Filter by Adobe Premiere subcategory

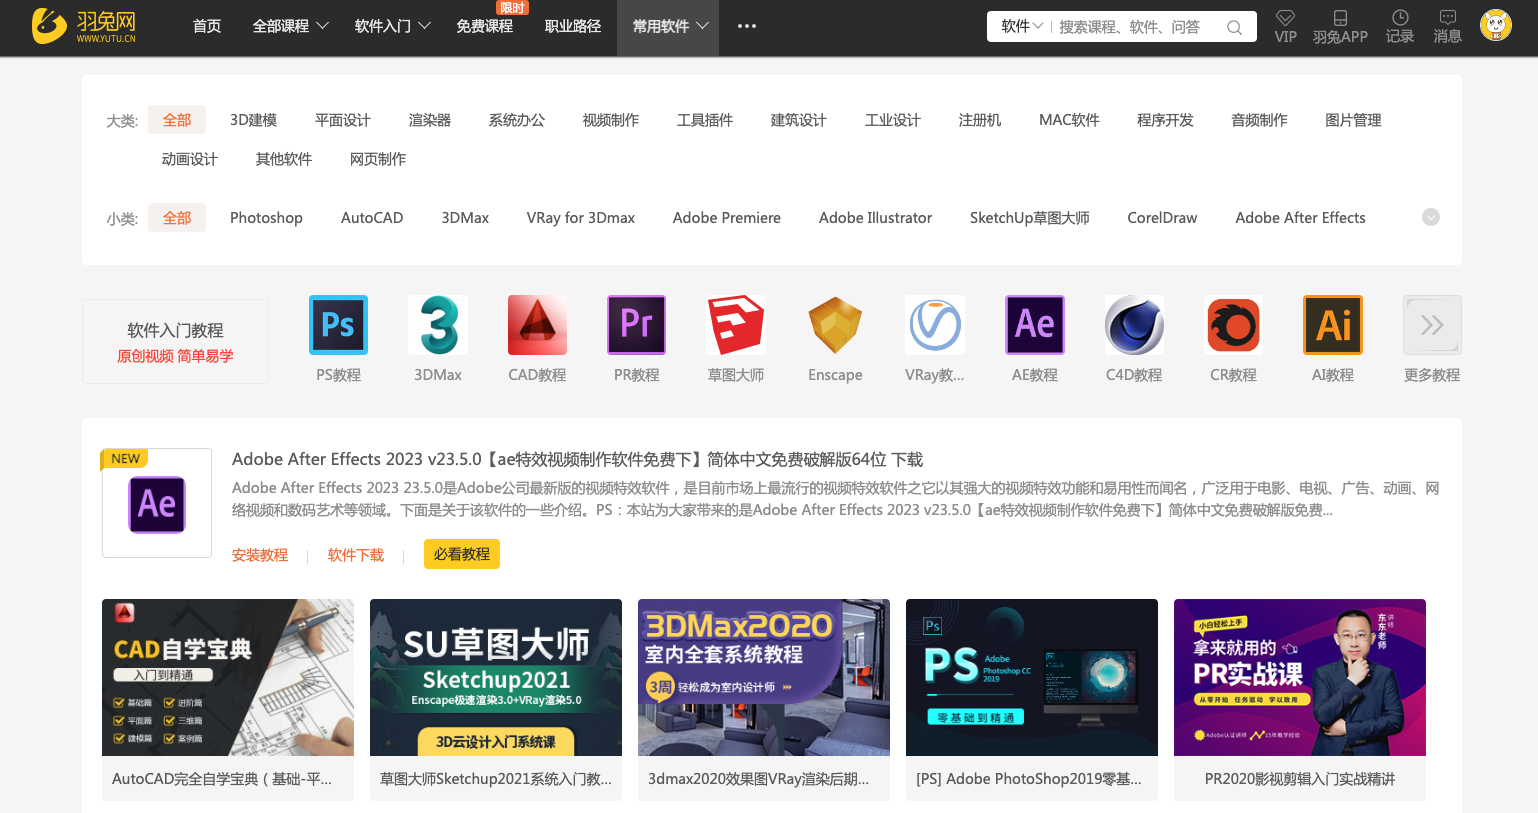click(x=727, y=218)
